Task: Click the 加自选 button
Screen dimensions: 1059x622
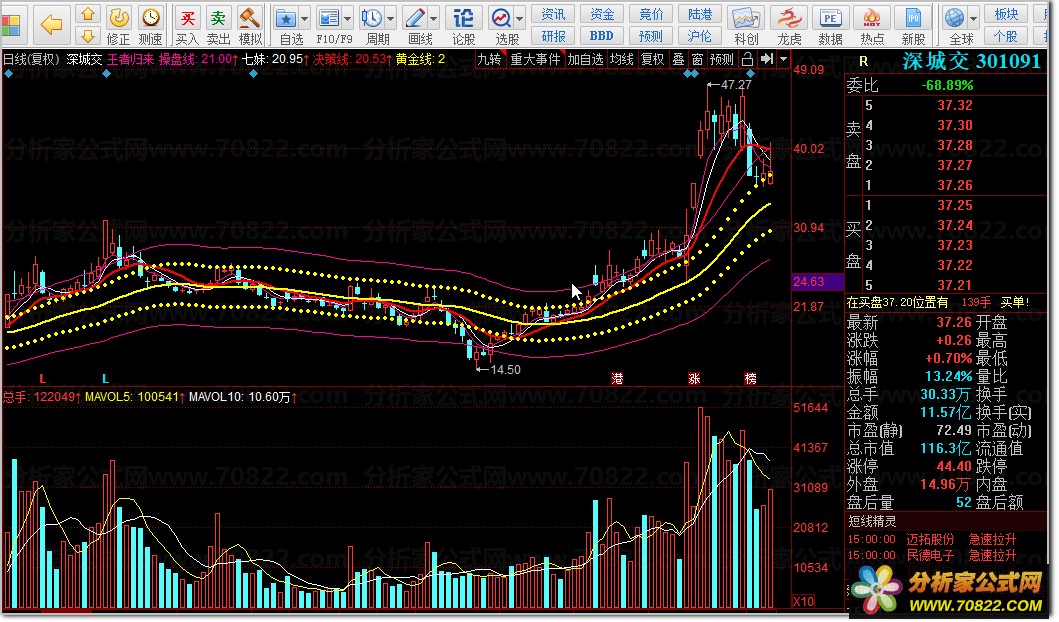Action: (585, 59)
